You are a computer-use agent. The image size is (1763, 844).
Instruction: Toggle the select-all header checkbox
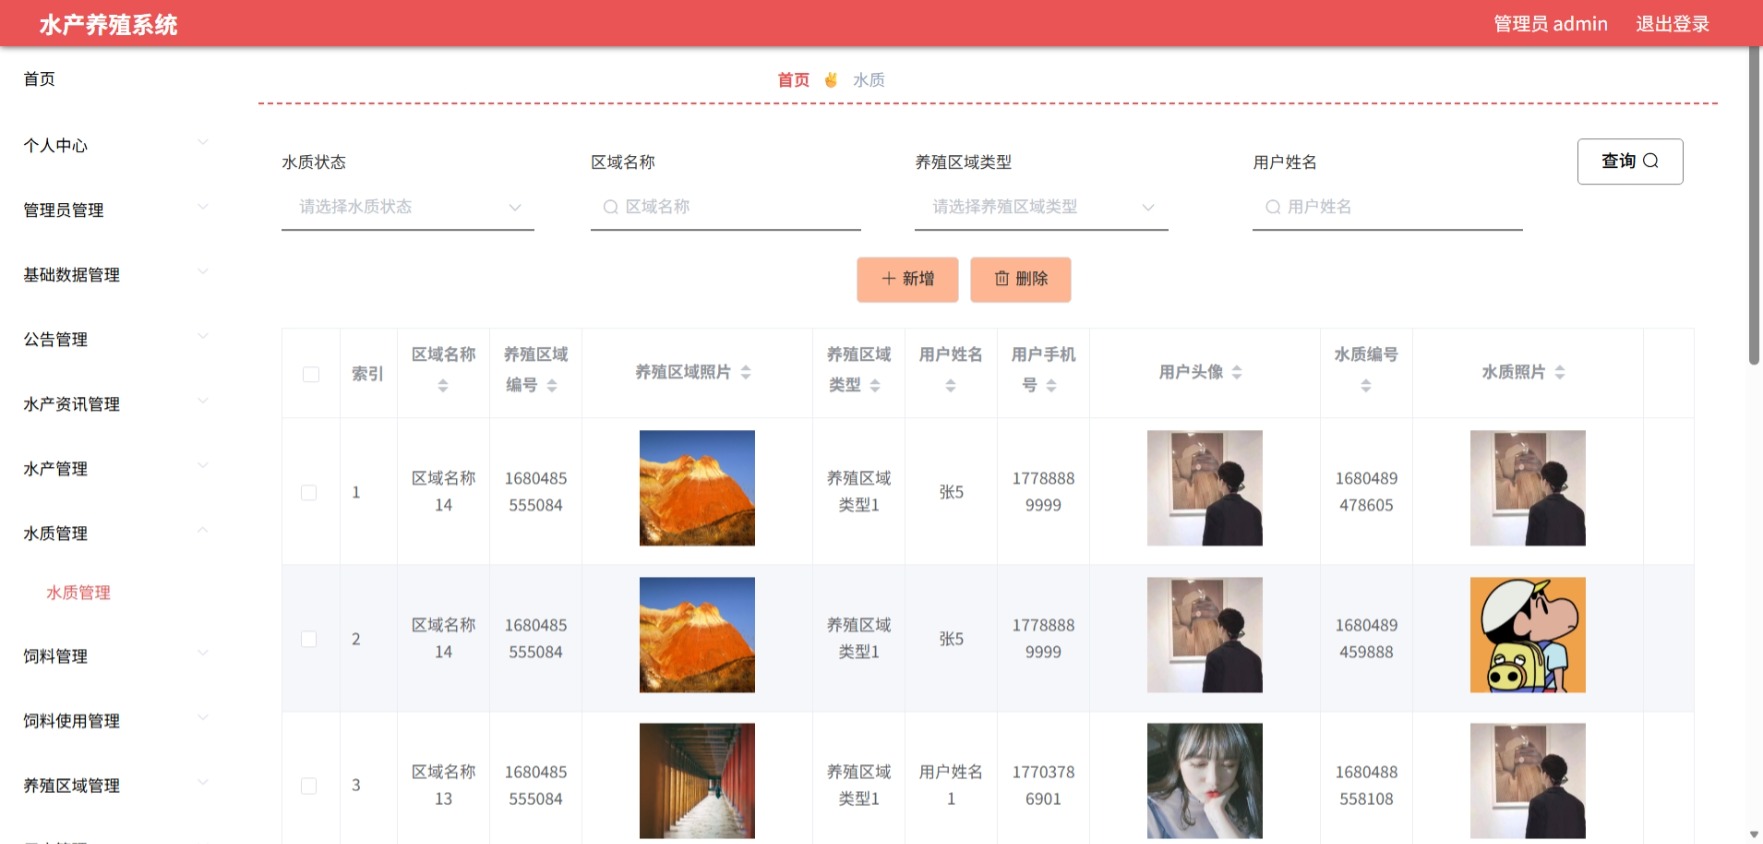(x=311, y=374)
